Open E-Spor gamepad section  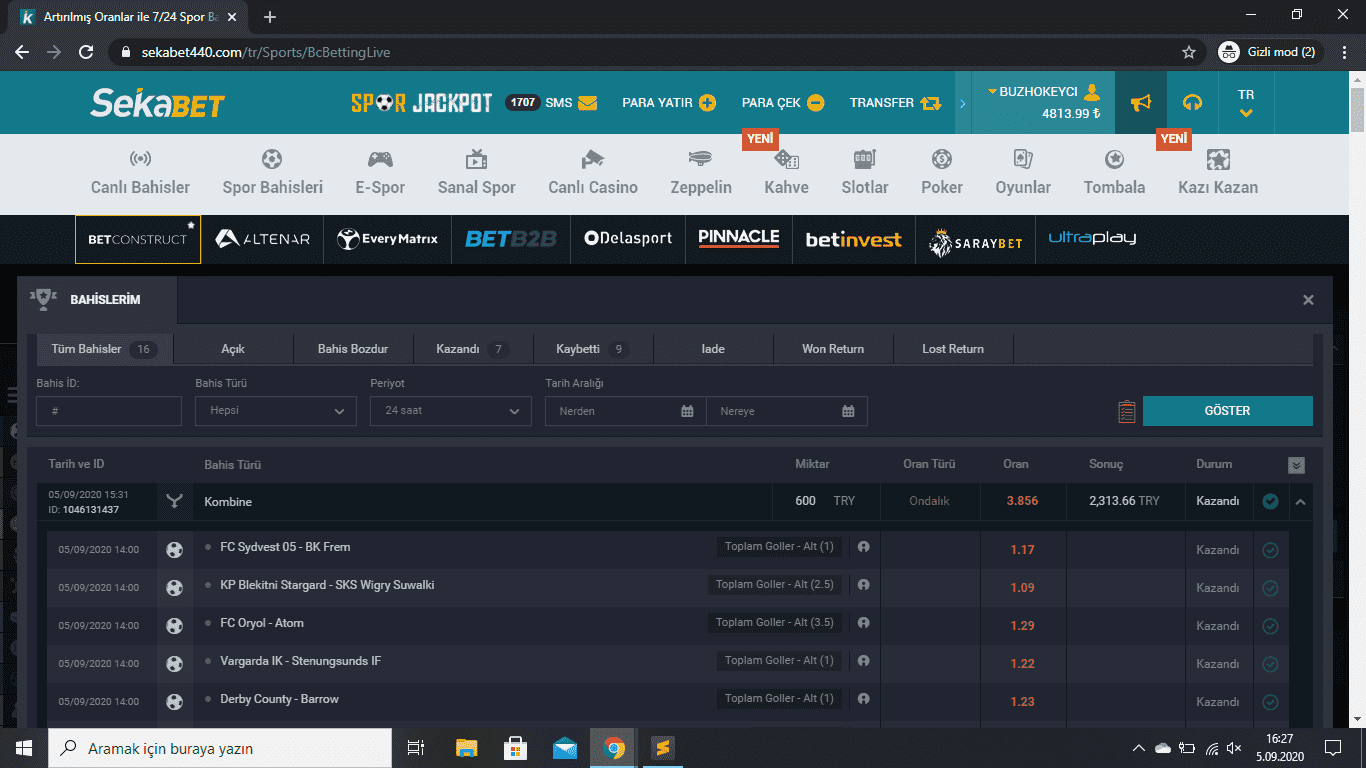pos(380,173)
